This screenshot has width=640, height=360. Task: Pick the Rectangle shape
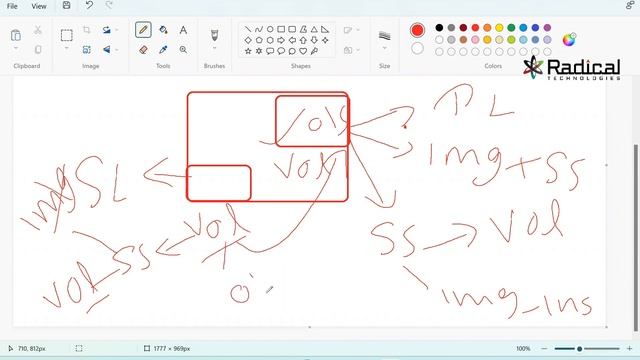[281, 29]
